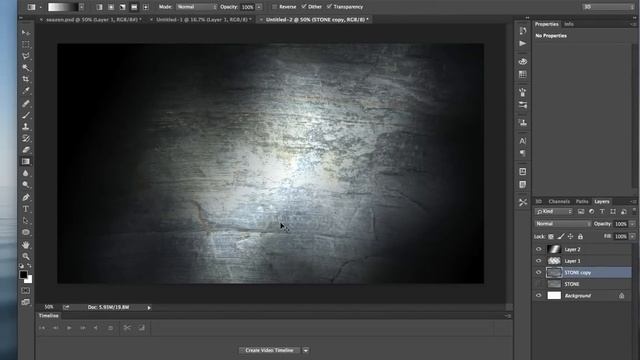The height and width of the screenshot is (360, 640).
Task: Open the layer Fill dropdown arrow
Action: tap(632, 236)
